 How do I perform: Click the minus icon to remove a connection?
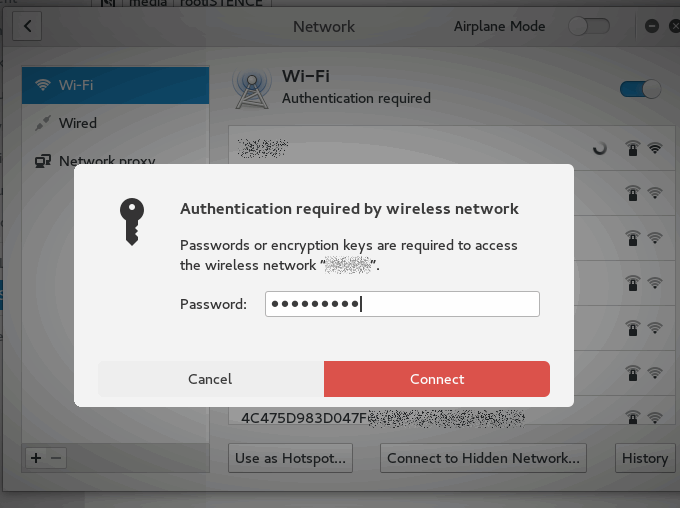(x=56, y=457)
